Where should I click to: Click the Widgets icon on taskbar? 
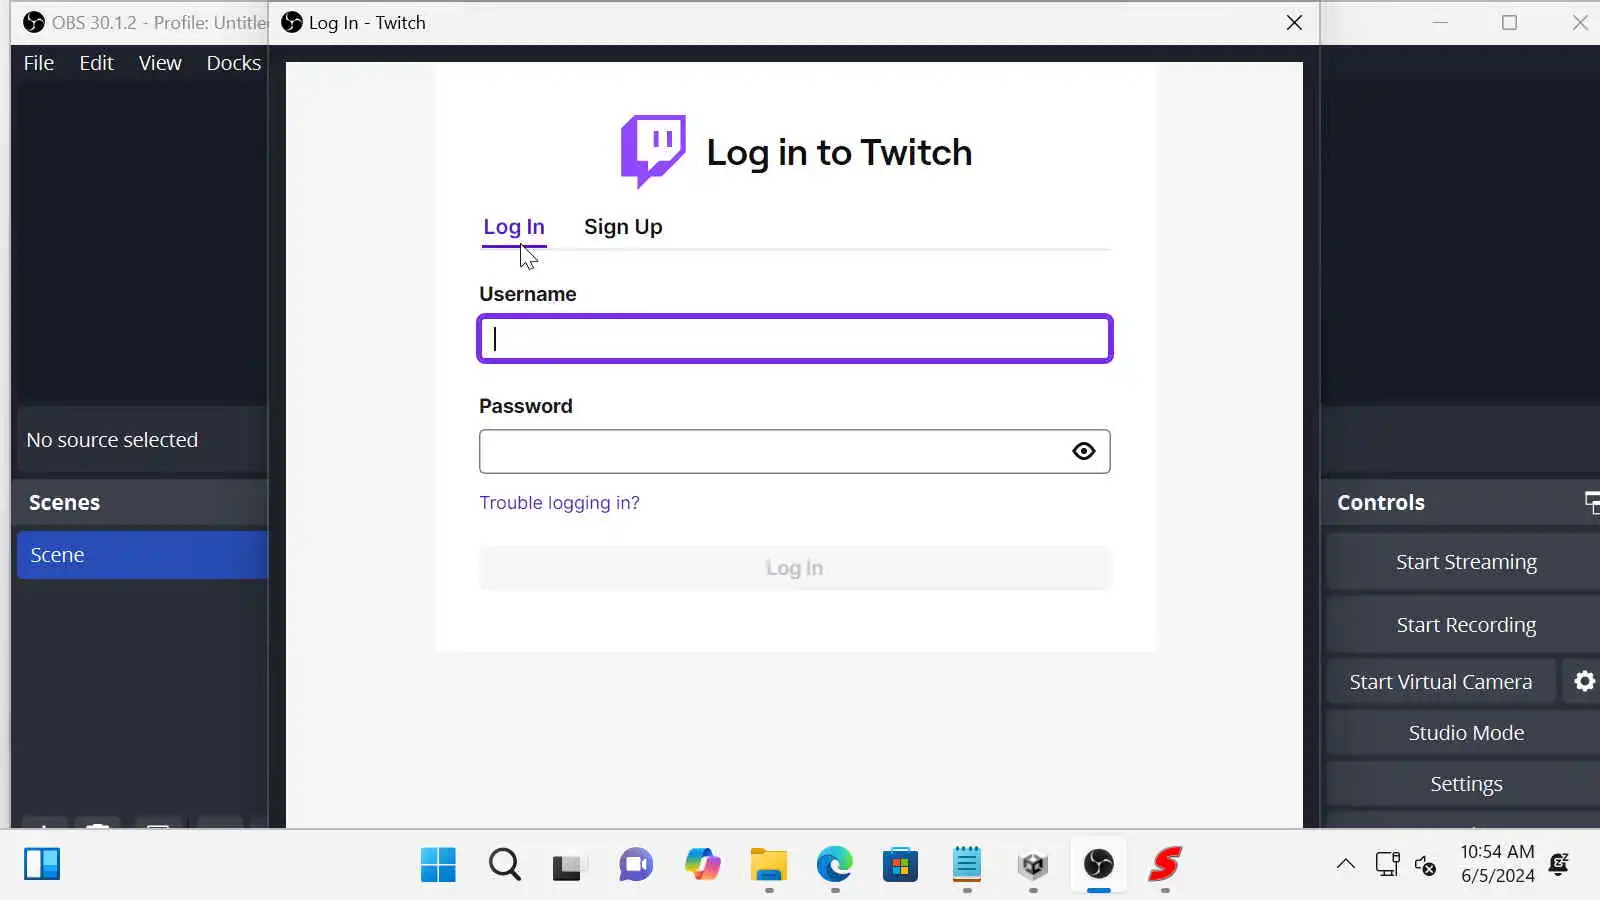pyautogui.click(x=42, y=864)
